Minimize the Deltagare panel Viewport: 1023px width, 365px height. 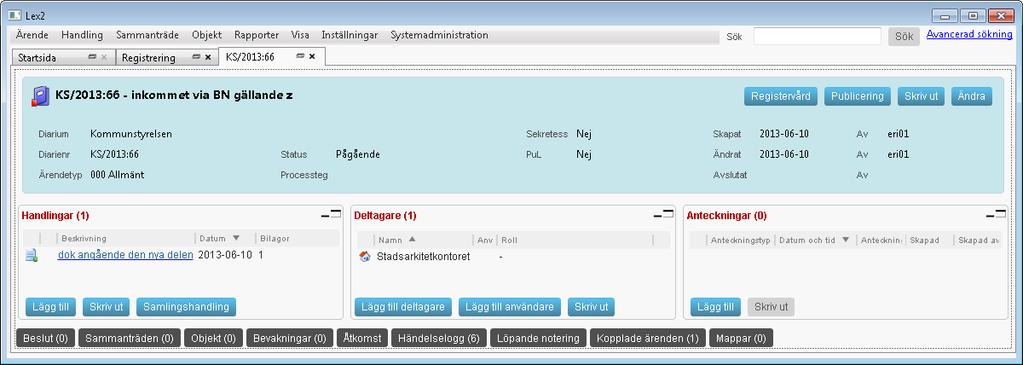[x=658, y=215]
